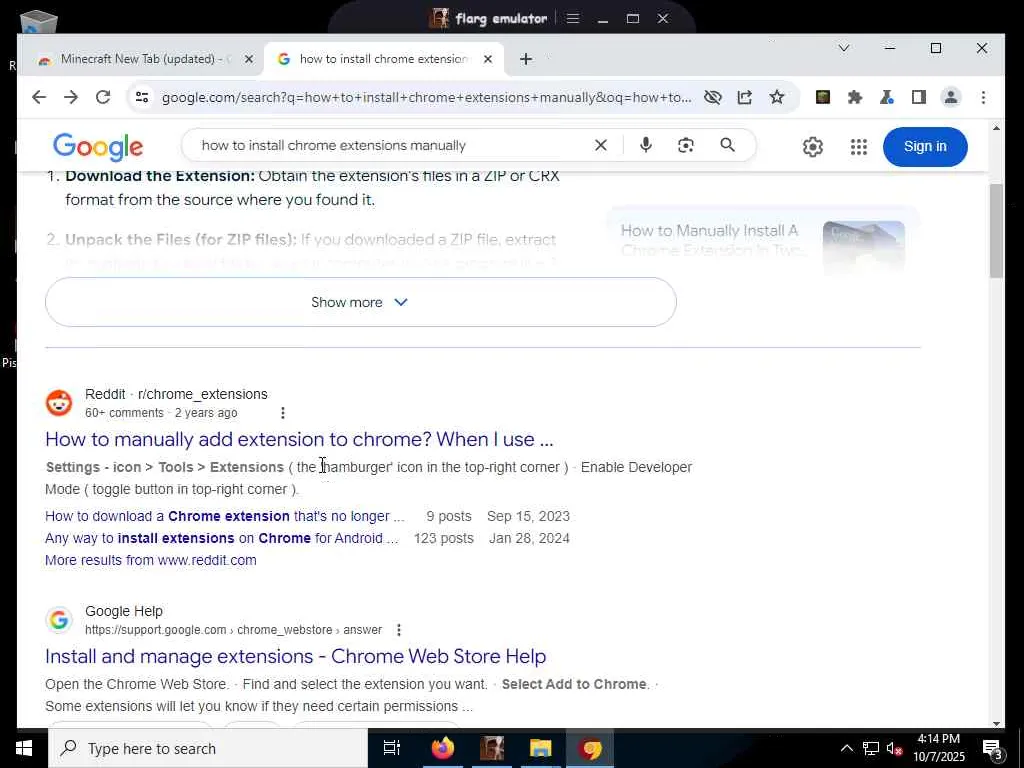Open the Extensions puzzle piece menu
The image size is (1024, 768).
tap(855, 97)
